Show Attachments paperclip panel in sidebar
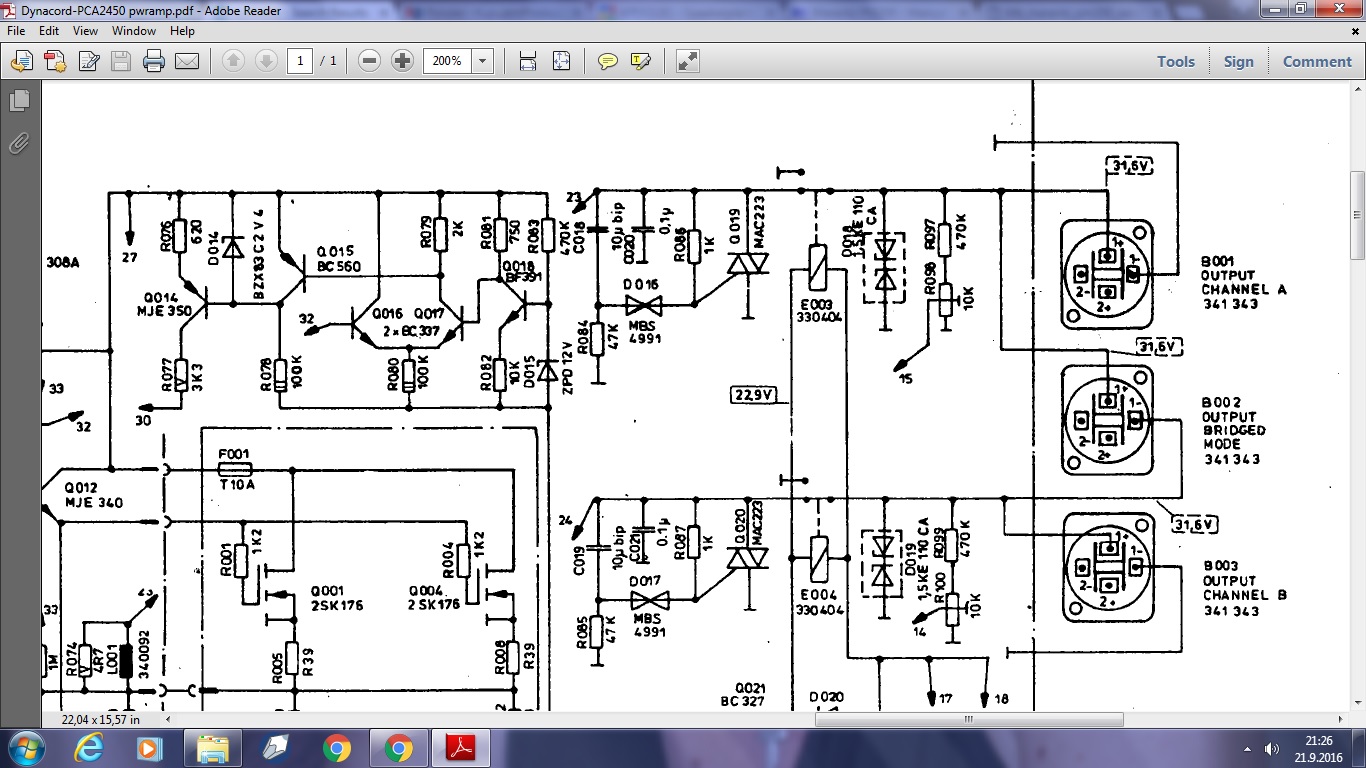The height and width of the screenshot is (768, 1366). pyautogui.click(x=19, y=143)
